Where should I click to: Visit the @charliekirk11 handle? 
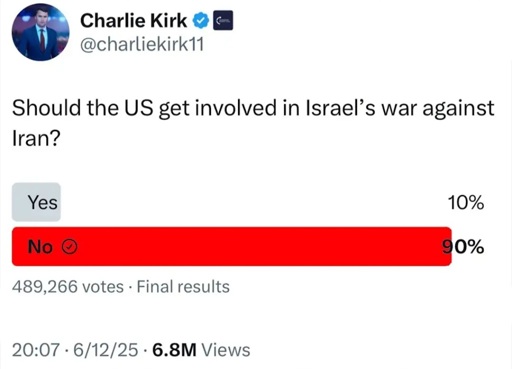tap(142, 44)
